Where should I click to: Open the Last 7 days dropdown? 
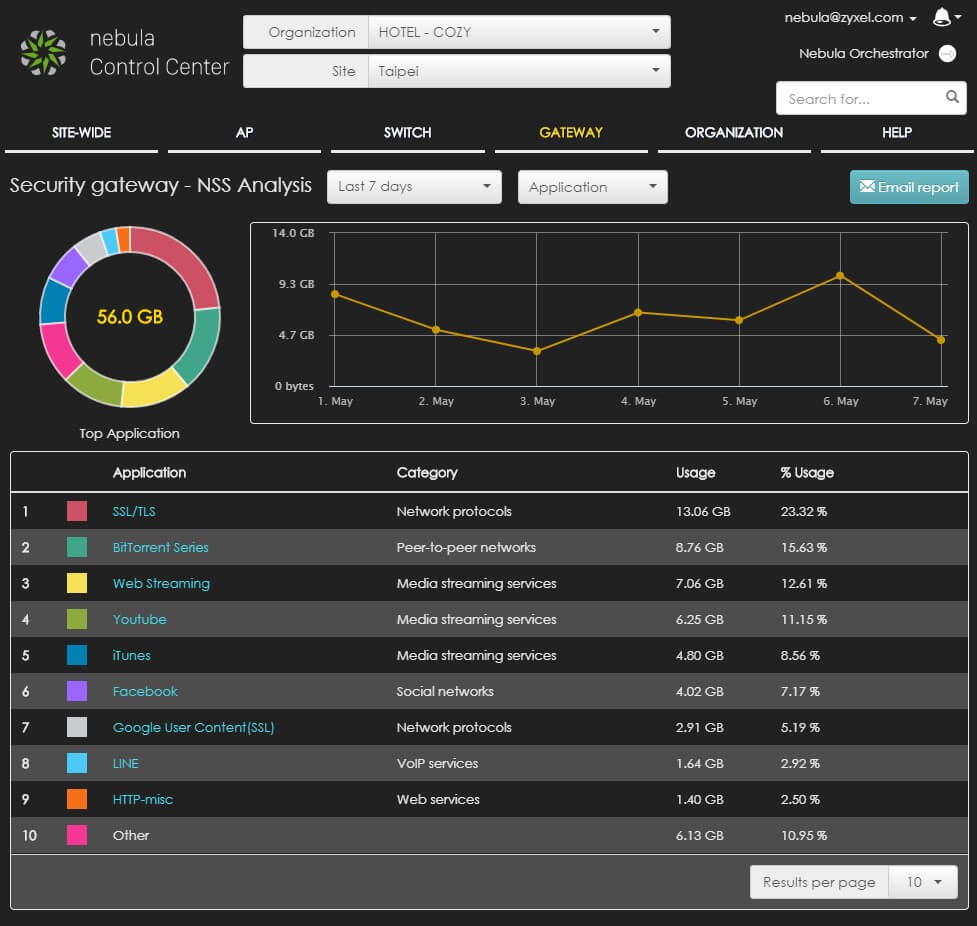tap(414, 186)
